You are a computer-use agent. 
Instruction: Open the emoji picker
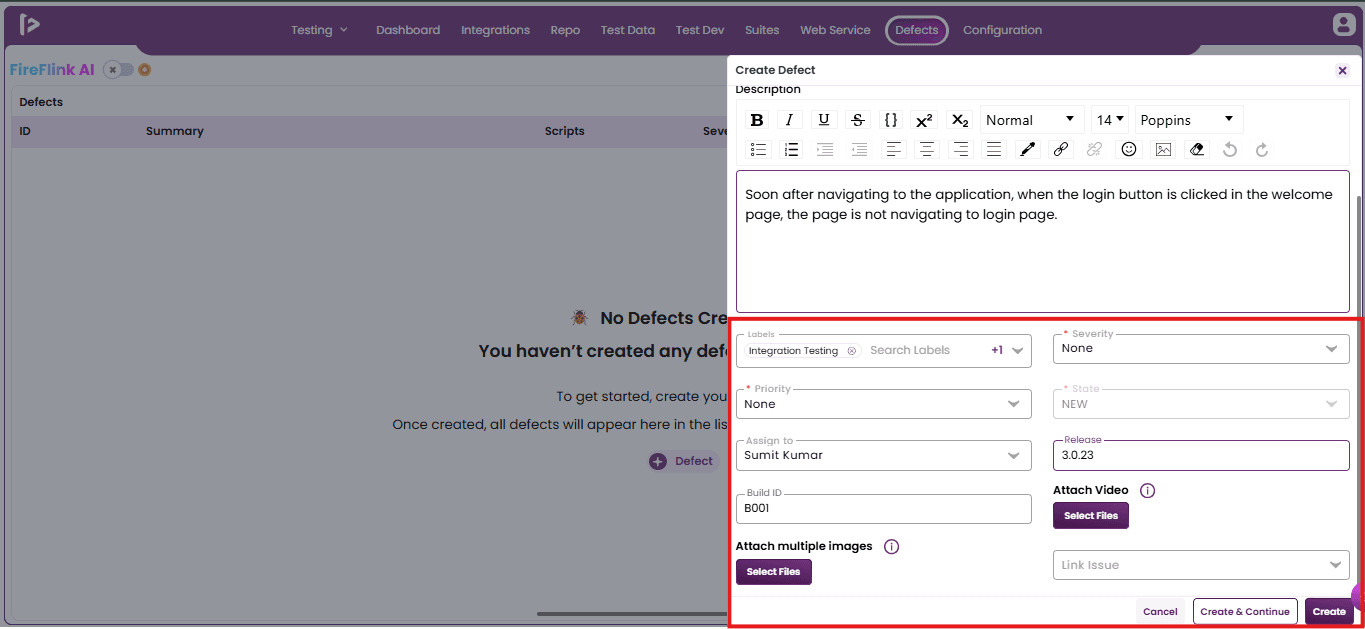click(x=1129, y=149)
